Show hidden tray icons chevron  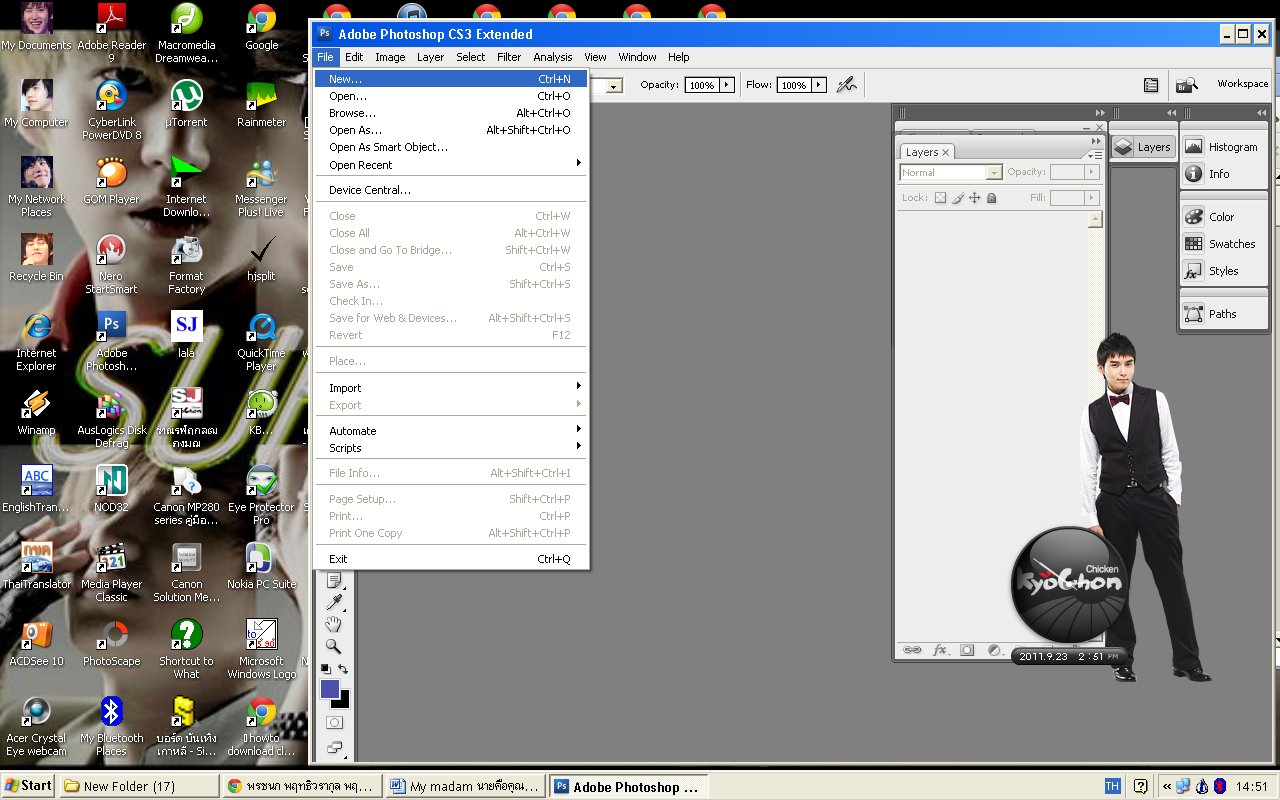tap(1166, 787)
